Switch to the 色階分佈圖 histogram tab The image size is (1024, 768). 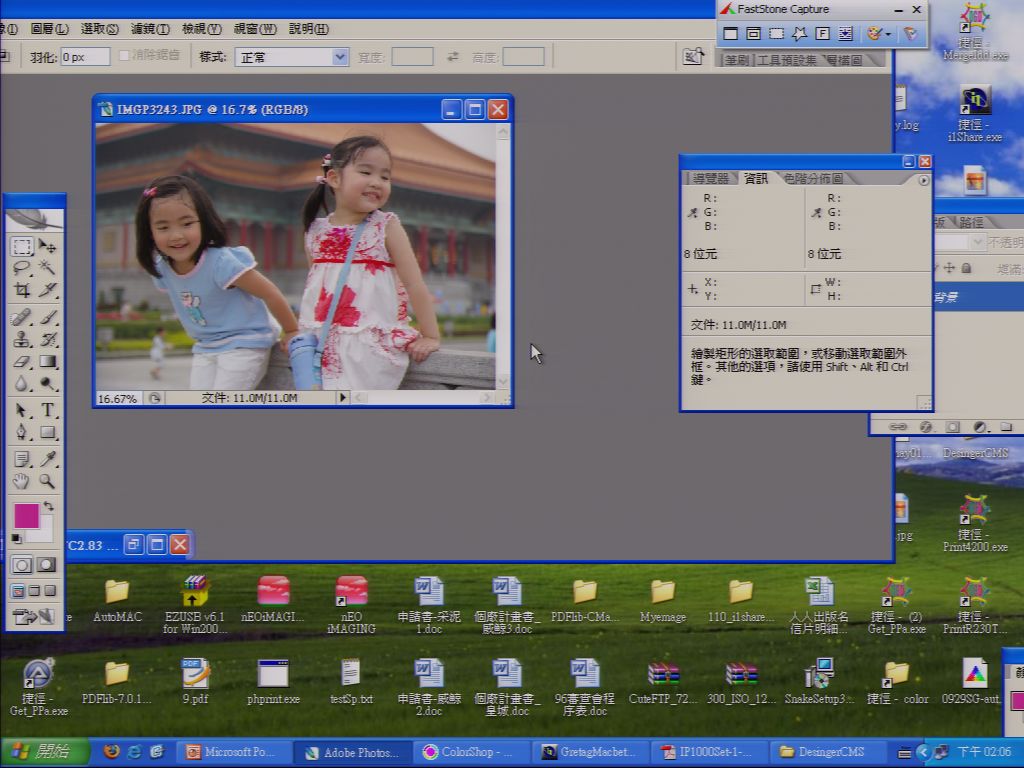click(x=814, y=178)
